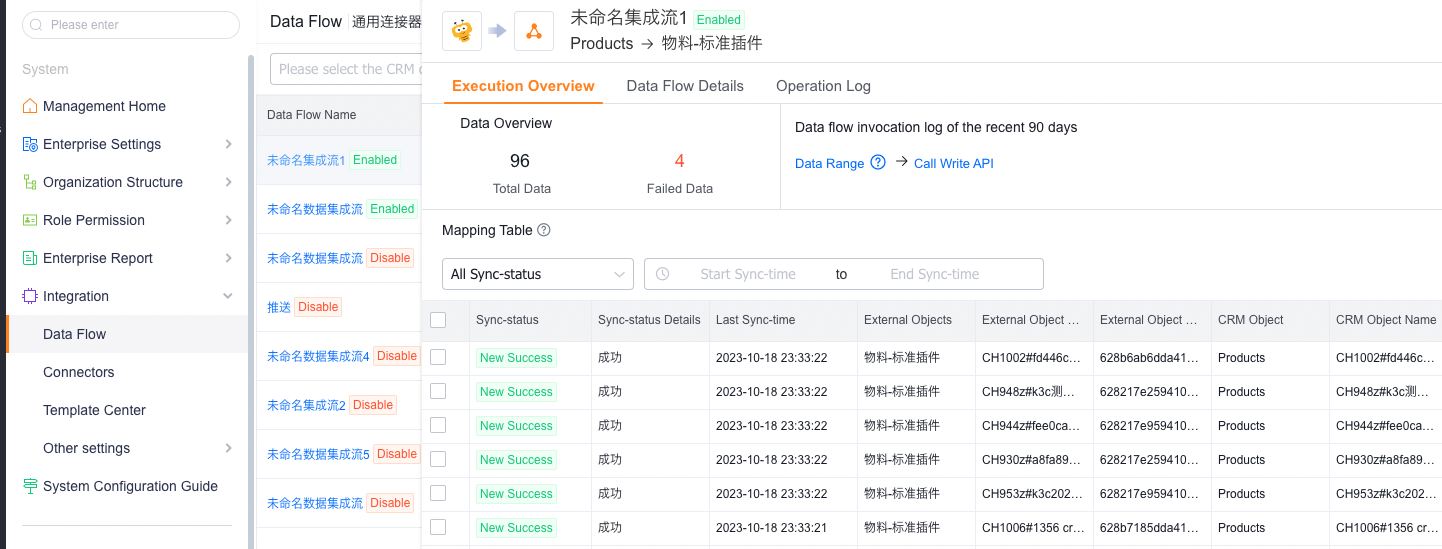
Task: Collapse the Integration menu chevron
Action: pyautogui.click(x=228, y=296)
